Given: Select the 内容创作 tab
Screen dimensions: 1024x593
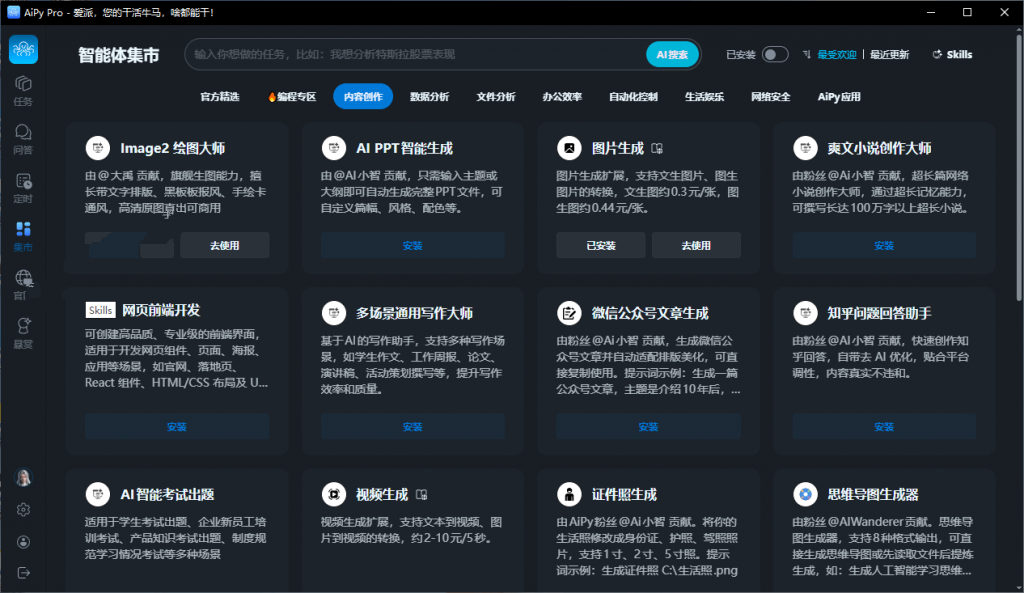Looking at the screenshot, I should (363, 97).
